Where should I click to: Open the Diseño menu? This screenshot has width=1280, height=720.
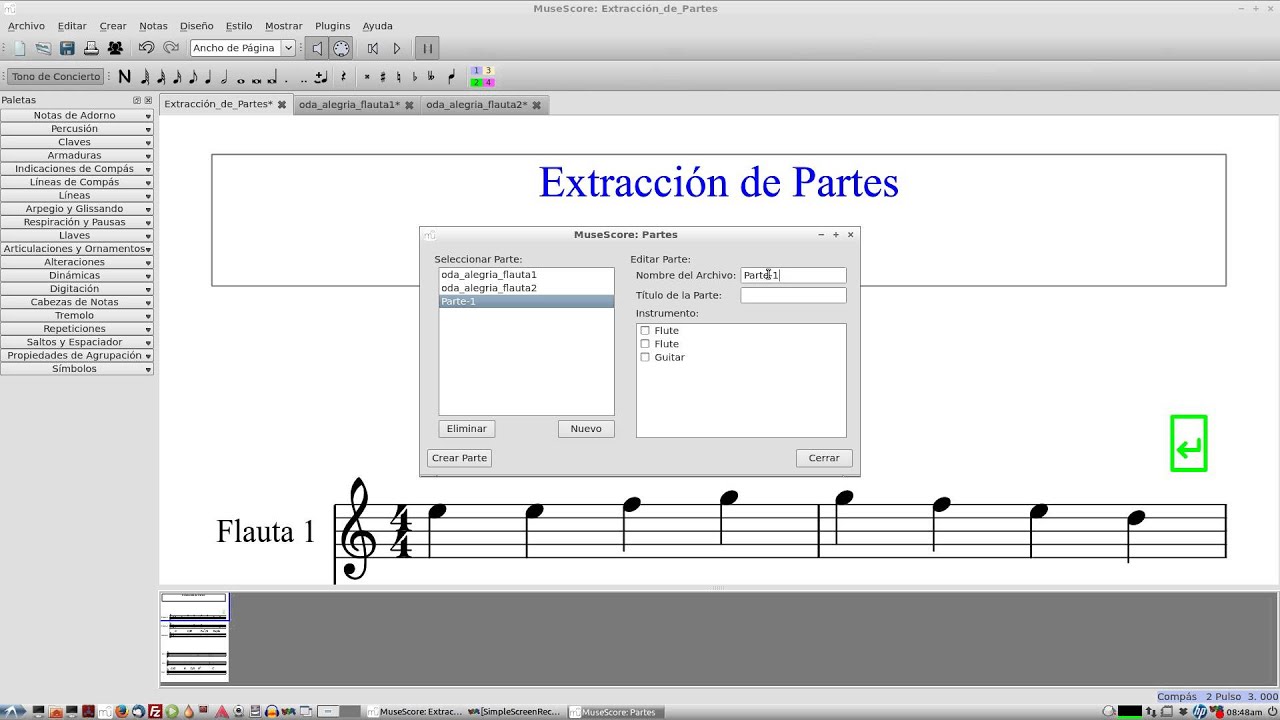pos(196,26)
